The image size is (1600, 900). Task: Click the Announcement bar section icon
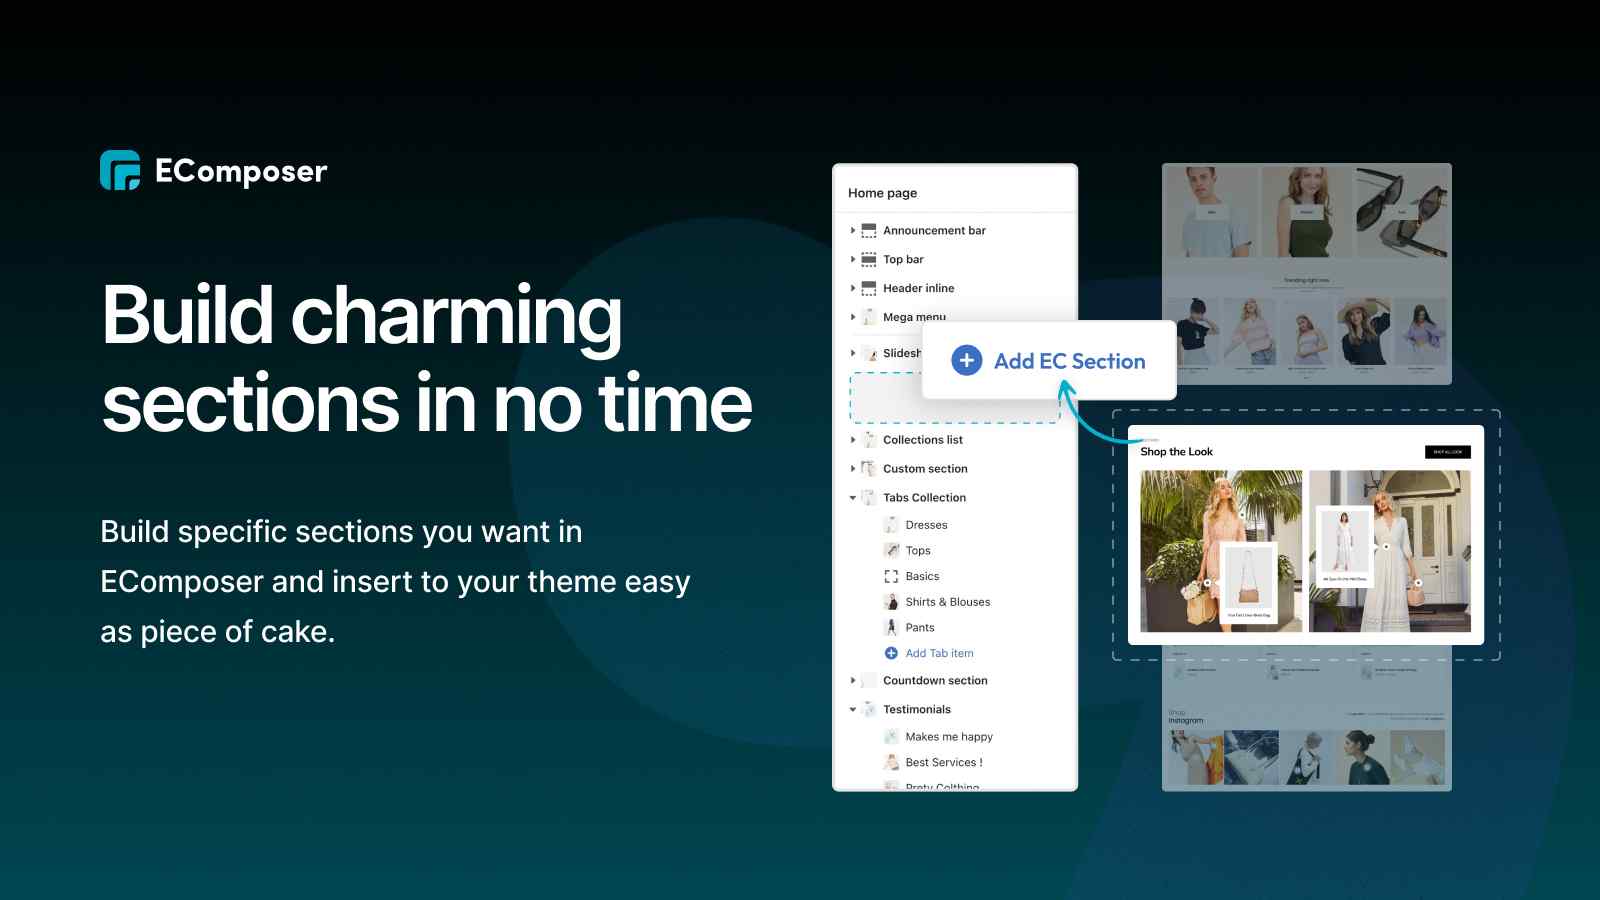click(x=869, y=231)
